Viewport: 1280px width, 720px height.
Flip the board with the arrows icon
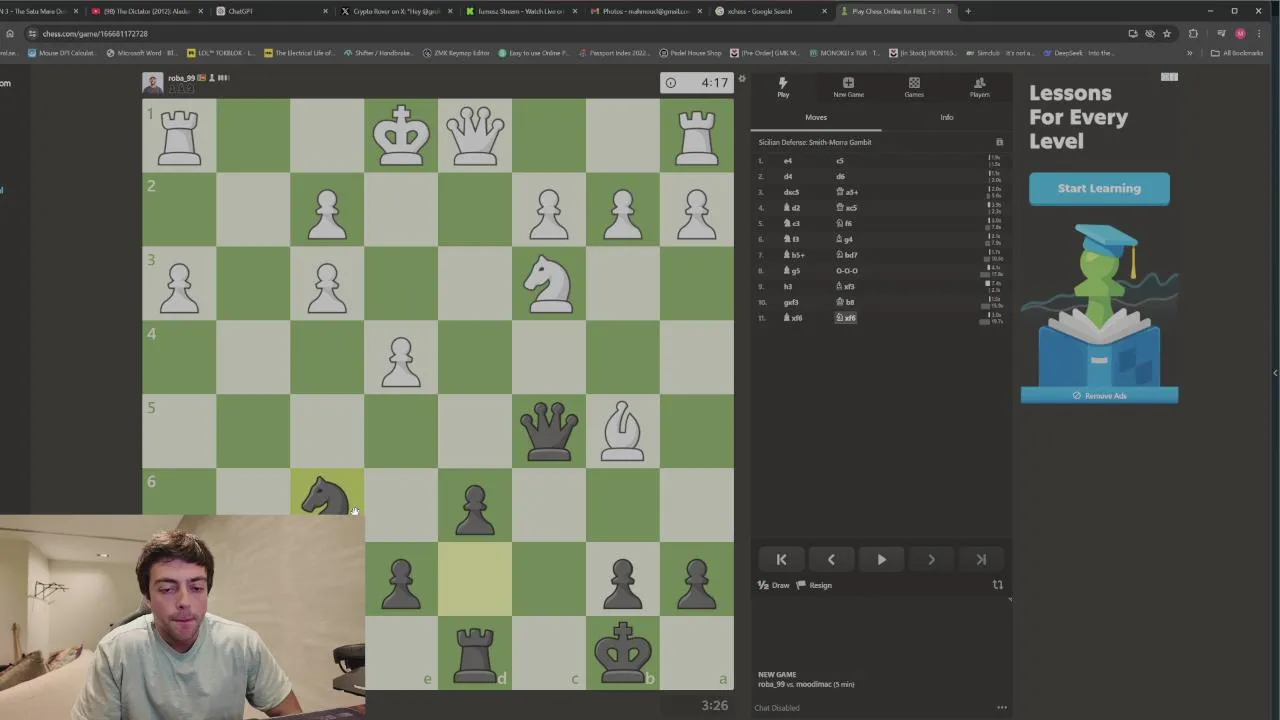pos(997,585)
